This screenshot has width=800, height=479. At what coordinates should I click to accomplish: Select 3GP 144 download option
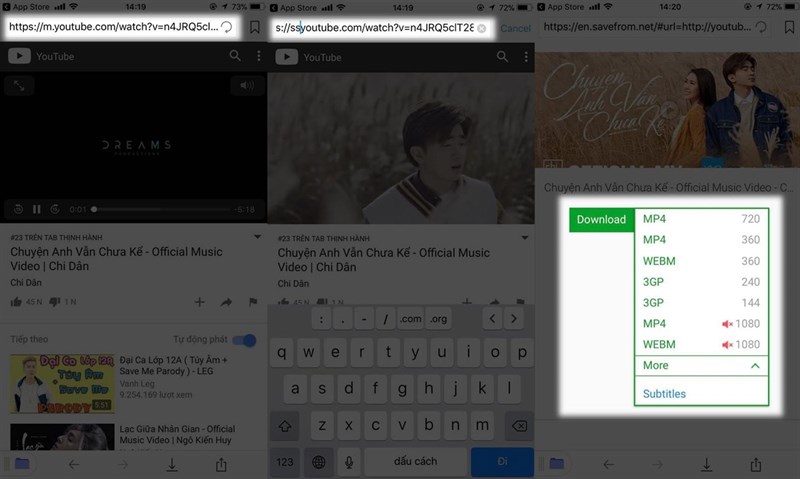point(701,303)
